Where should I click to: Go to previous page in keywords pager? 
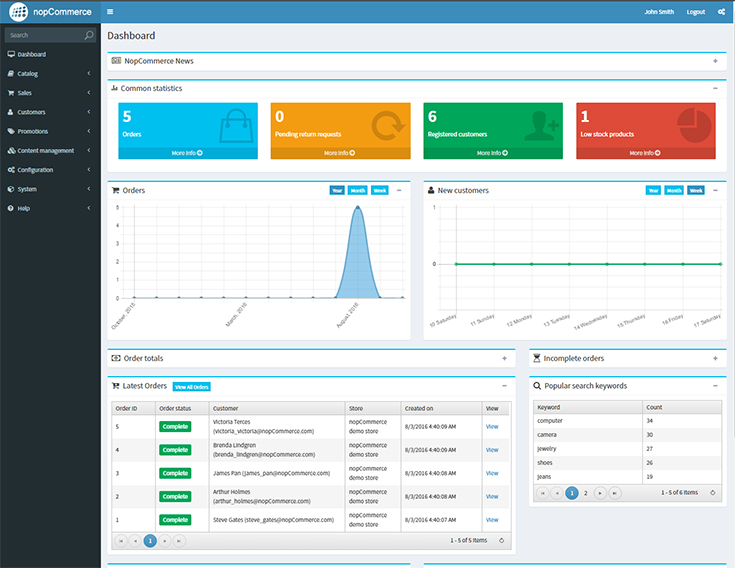(x=557, y=493)
